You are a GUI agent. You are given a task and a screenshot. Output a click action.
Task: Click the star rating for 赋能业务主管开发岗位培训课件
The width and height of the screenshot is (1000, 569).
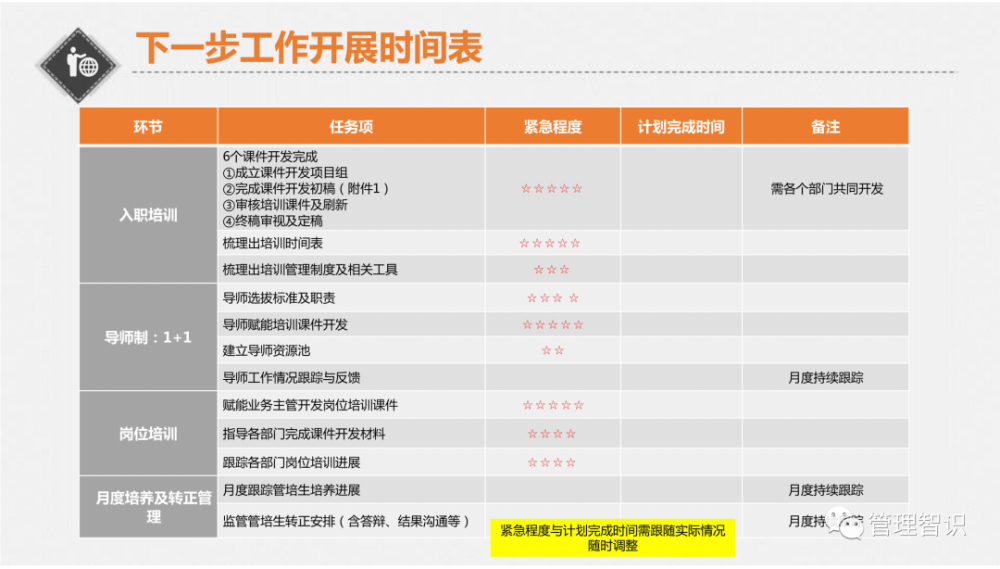[553, 405]
